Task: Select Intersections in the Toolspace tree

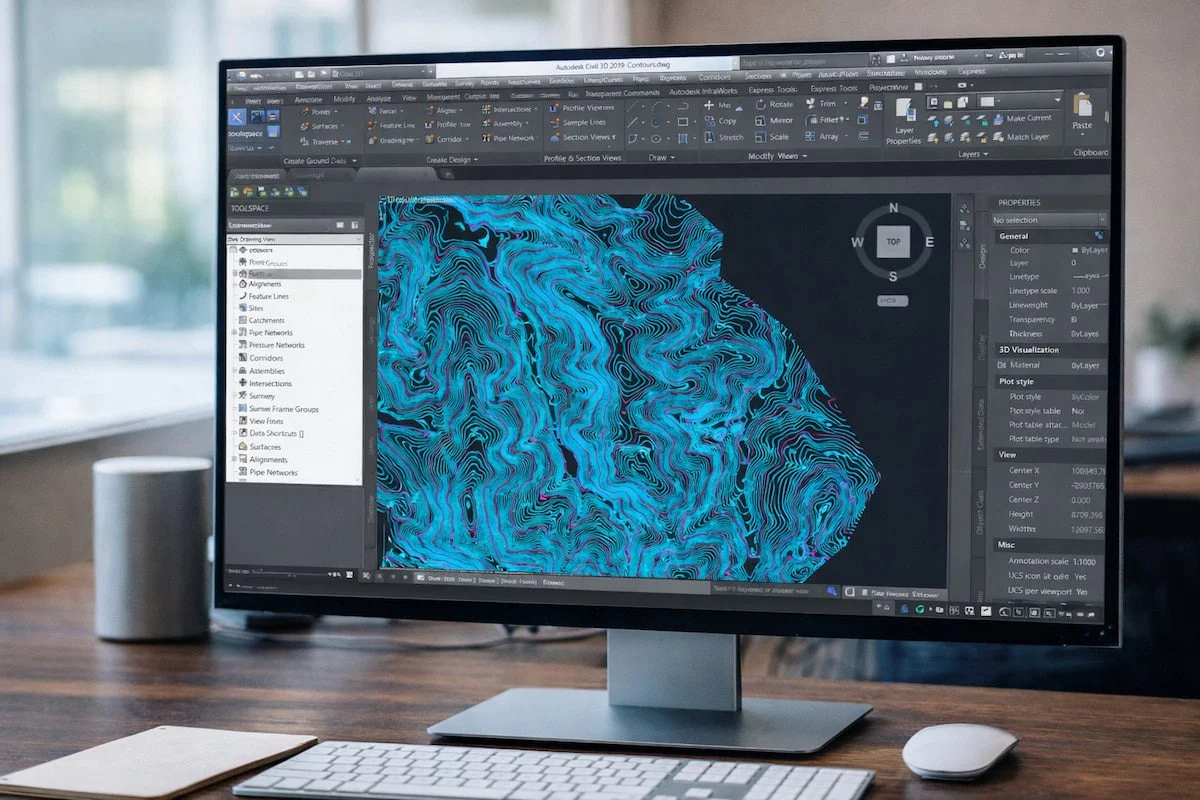Action: click(270, 384)
